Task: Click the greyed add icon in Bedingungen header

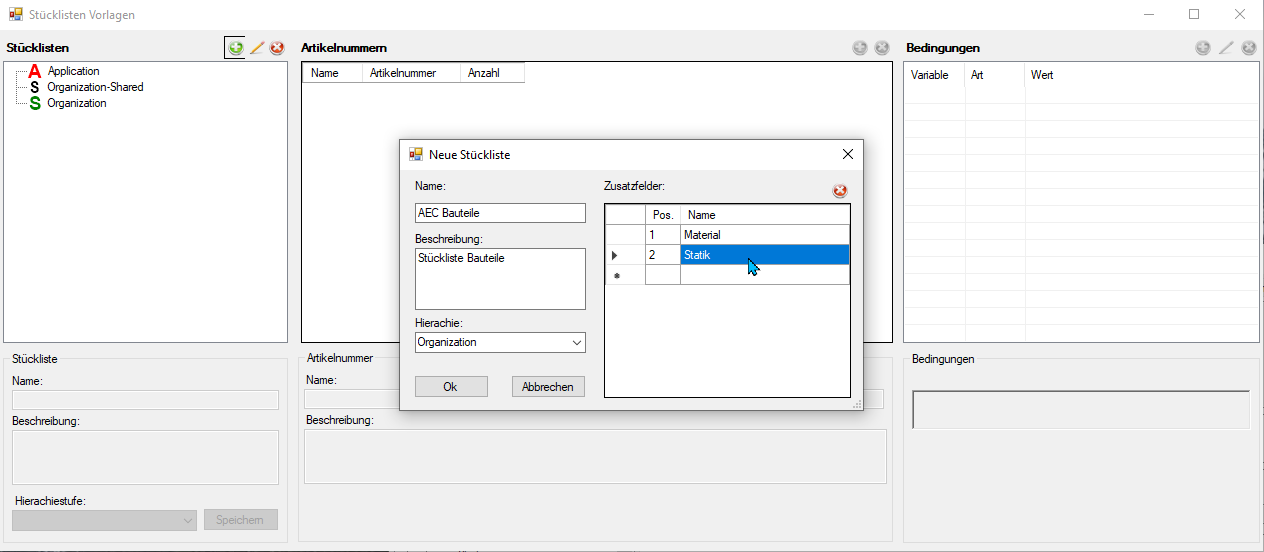Action: pyautogui.click(x=1203, y=47)
